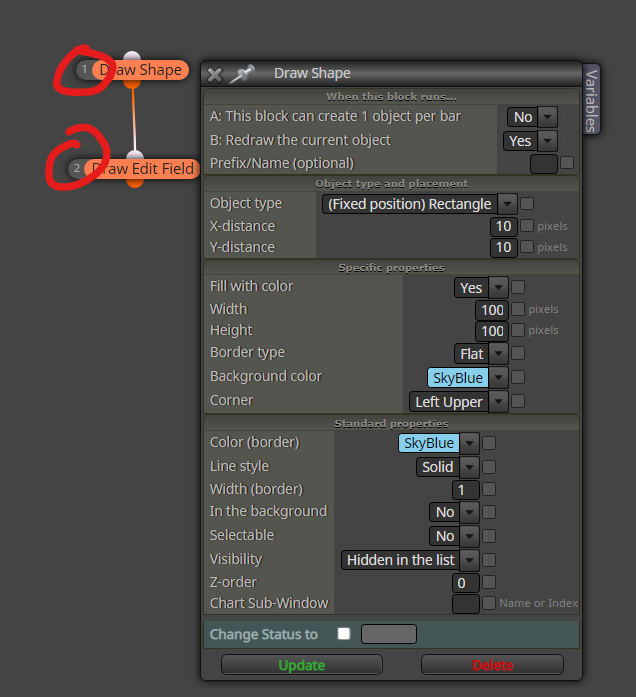This screenshot has width=636, height=697.
Task: Toggle the Width pixels checkbox
Action: click(x=518, y=309)
